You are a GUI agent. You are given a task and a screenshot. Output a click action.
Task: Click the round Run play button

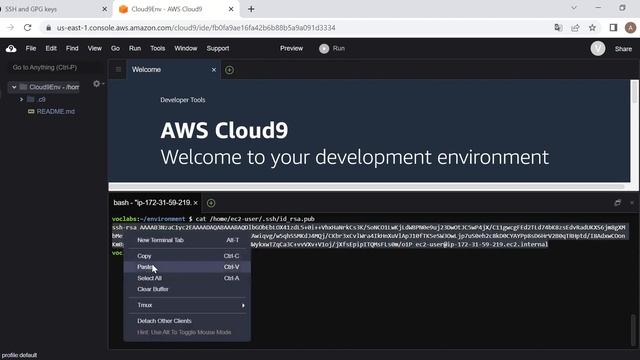tap(324, 49)
